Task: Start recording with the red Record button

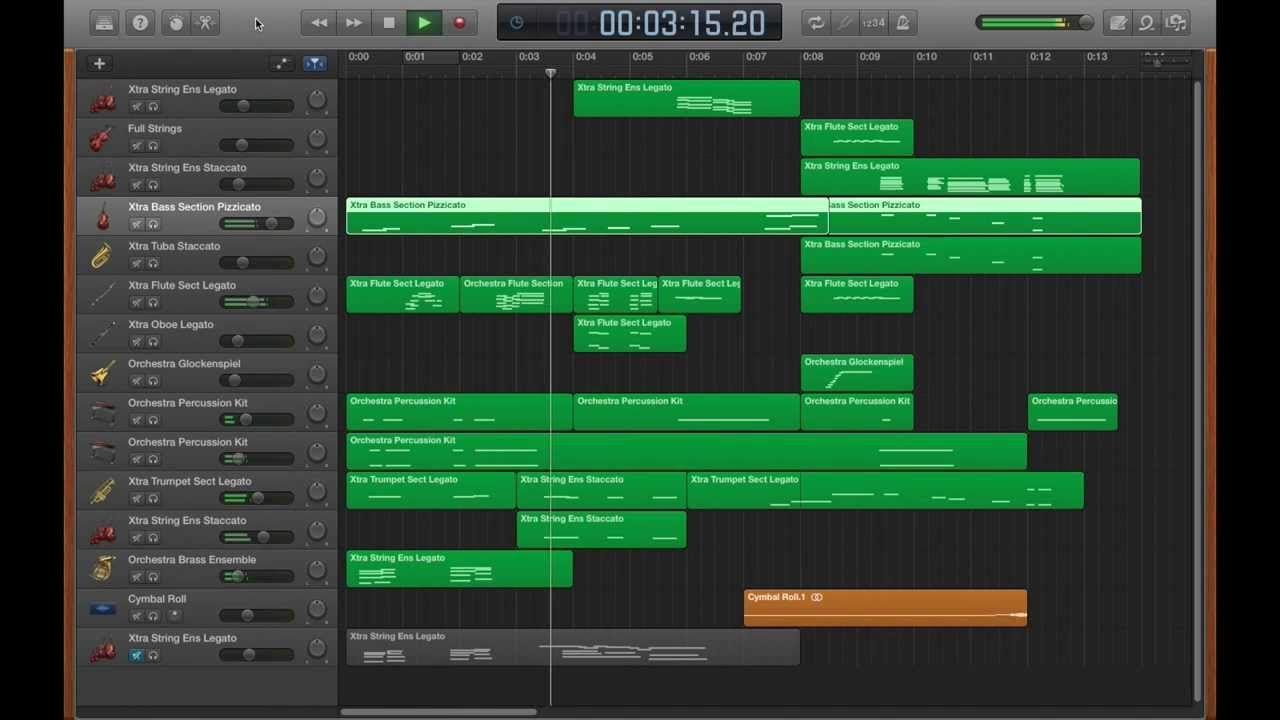Action: [x=459, y=23]
